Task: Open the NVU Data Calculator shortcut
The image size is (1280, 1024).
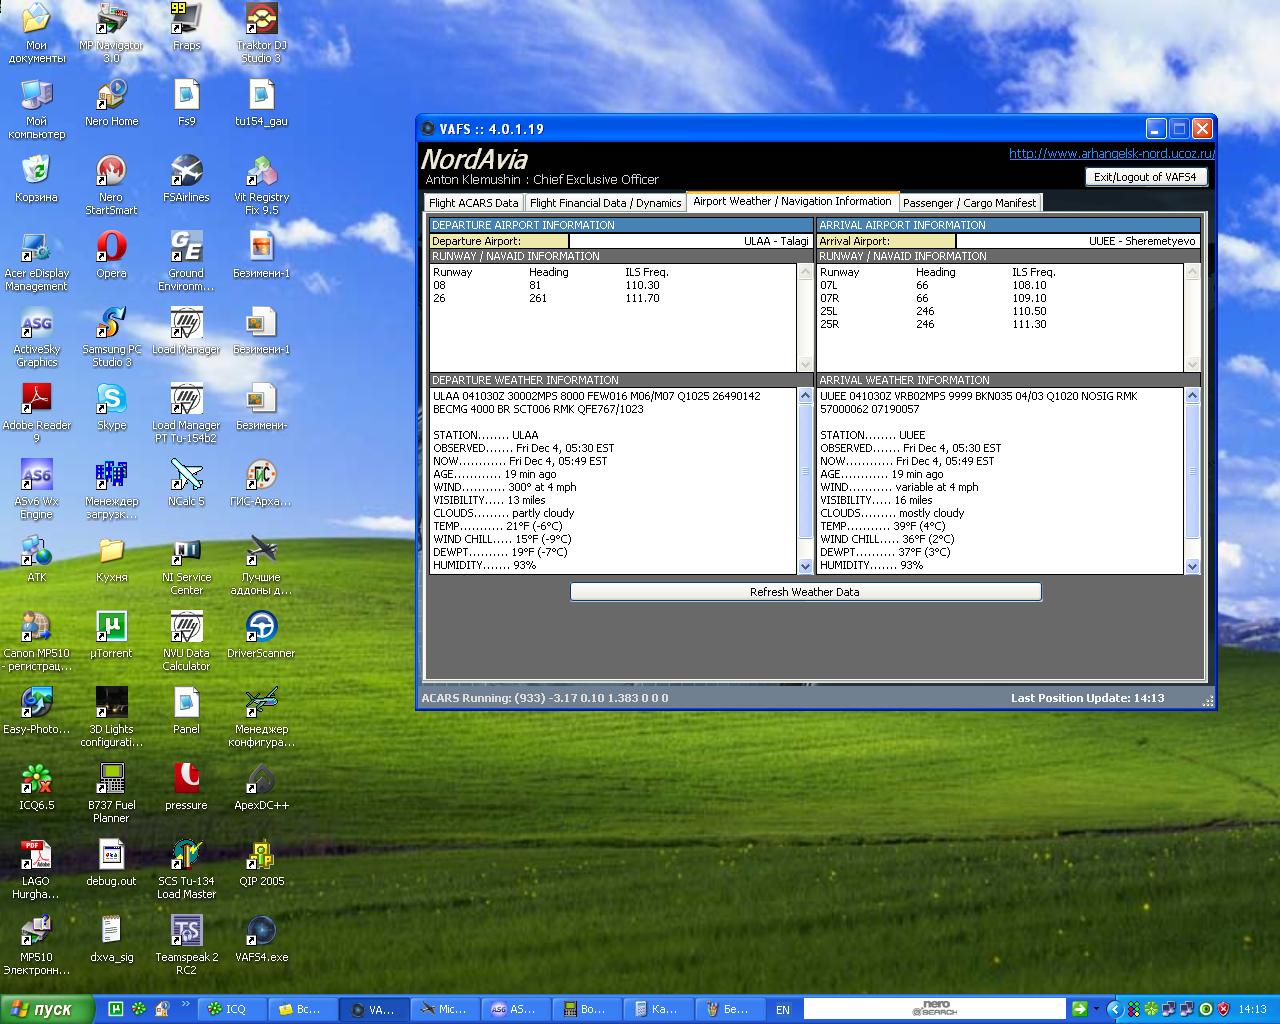Action: [x=186, y=641]
